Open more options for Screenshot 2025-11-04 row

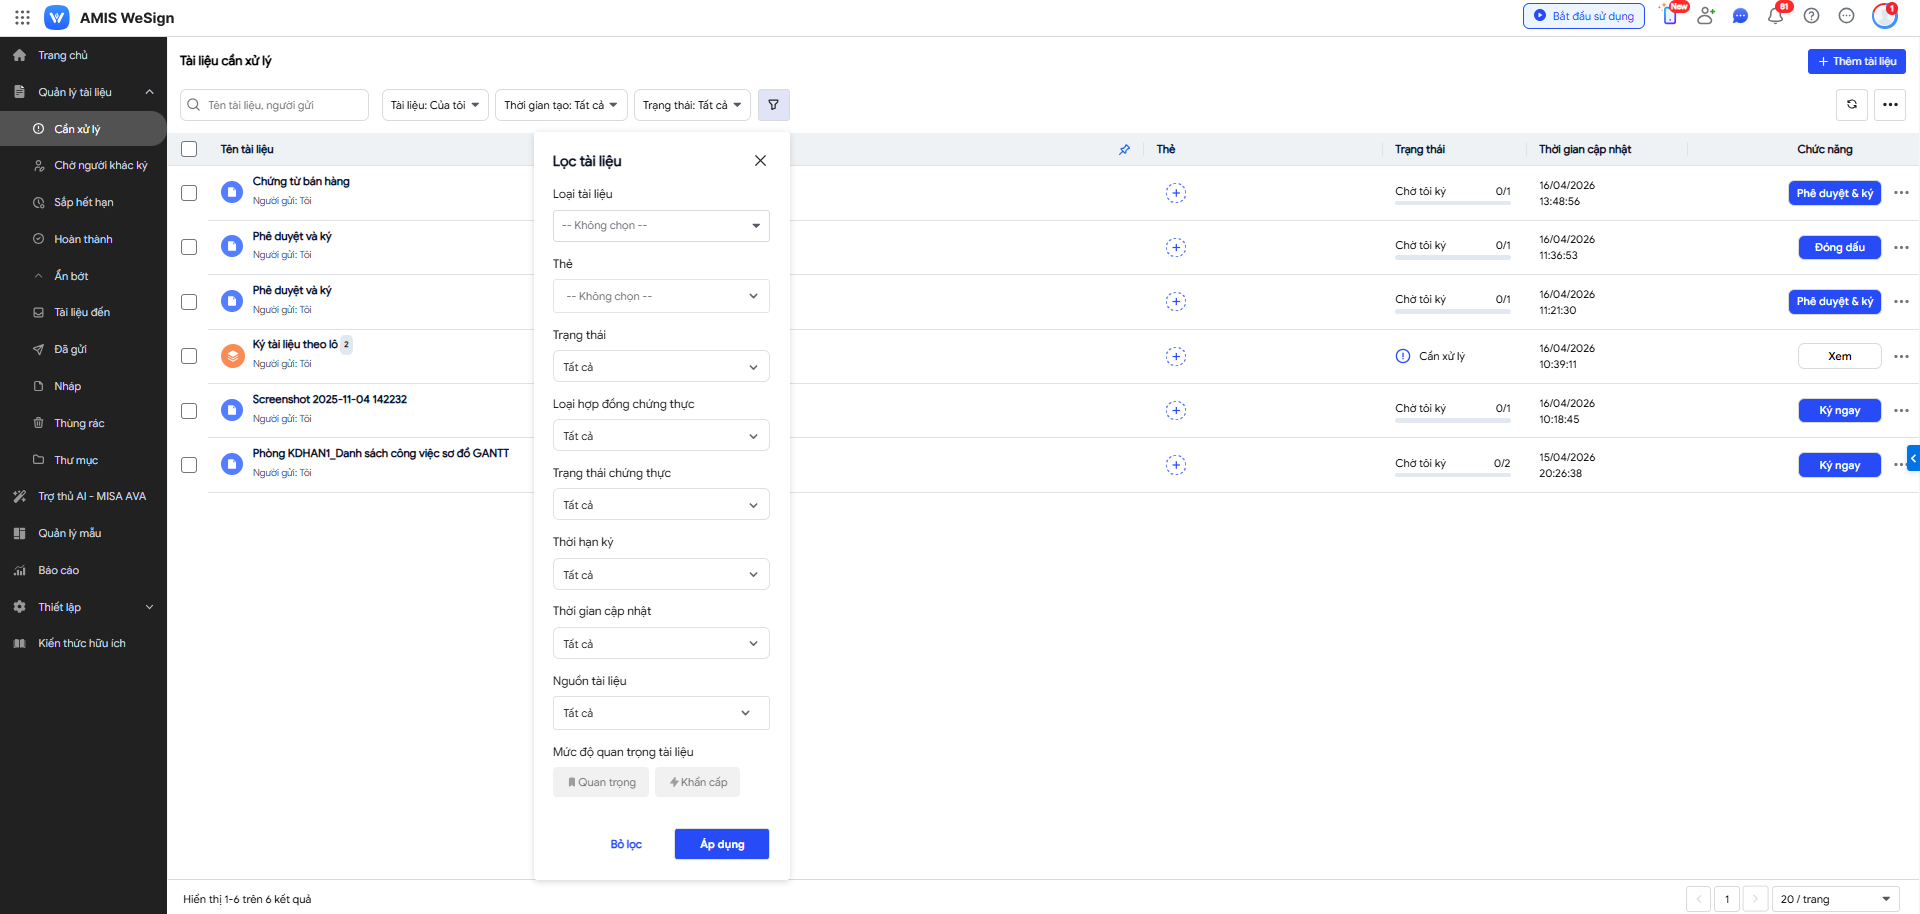tap(1901, 410)
